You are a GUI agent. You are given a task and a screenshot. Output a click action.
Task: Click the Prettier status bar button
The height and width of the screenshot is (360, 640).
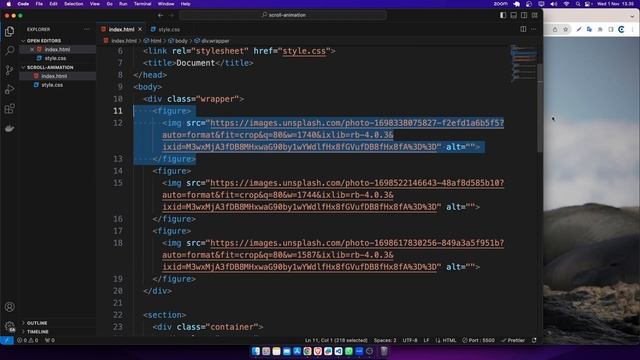[x=513, y=340]
